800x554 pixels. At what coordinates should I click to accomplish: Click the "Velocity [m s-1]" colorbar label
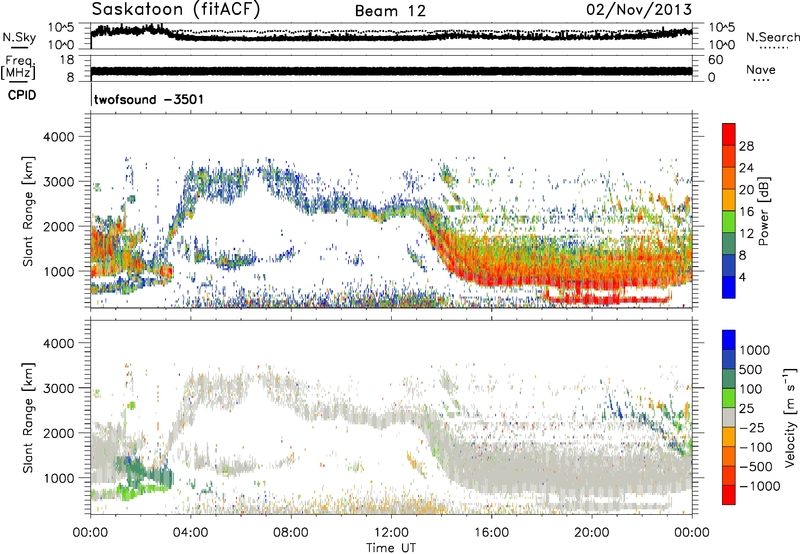(x=791, y=417)
